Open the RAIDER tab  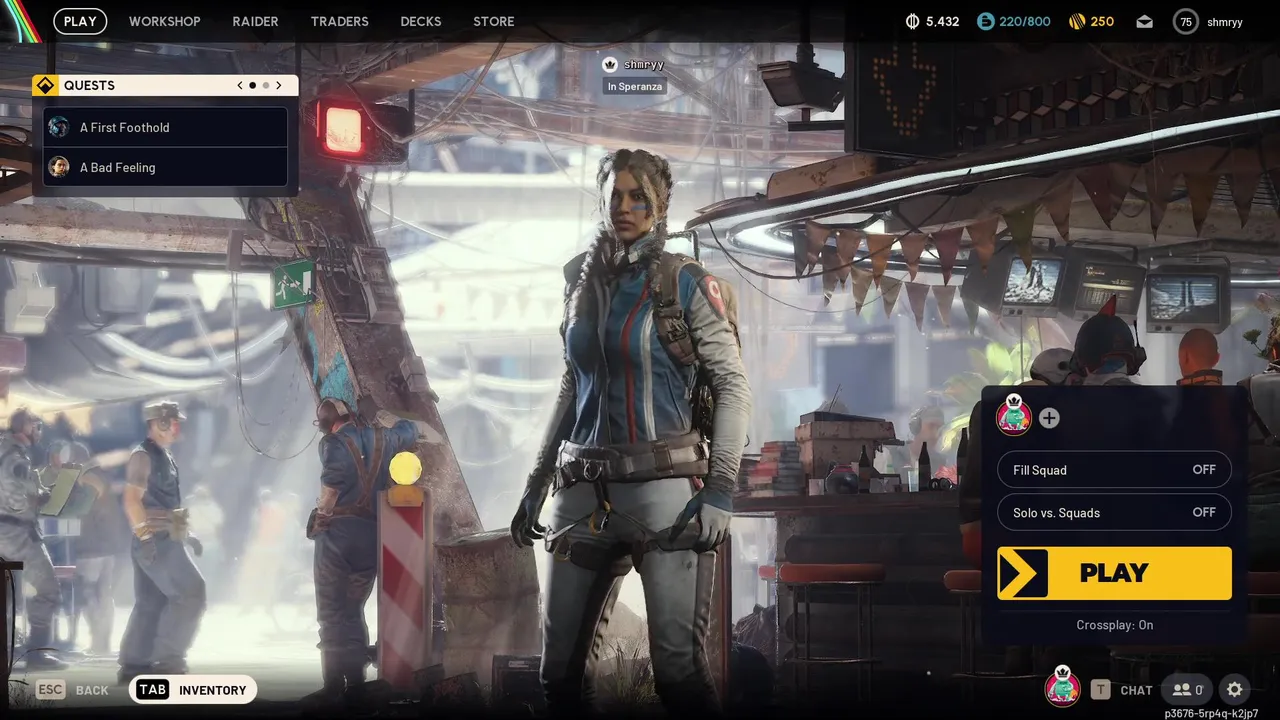255,21
